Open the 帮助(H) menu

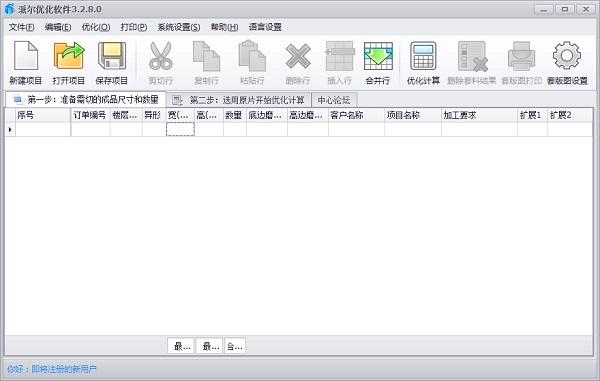pos(225,27)
